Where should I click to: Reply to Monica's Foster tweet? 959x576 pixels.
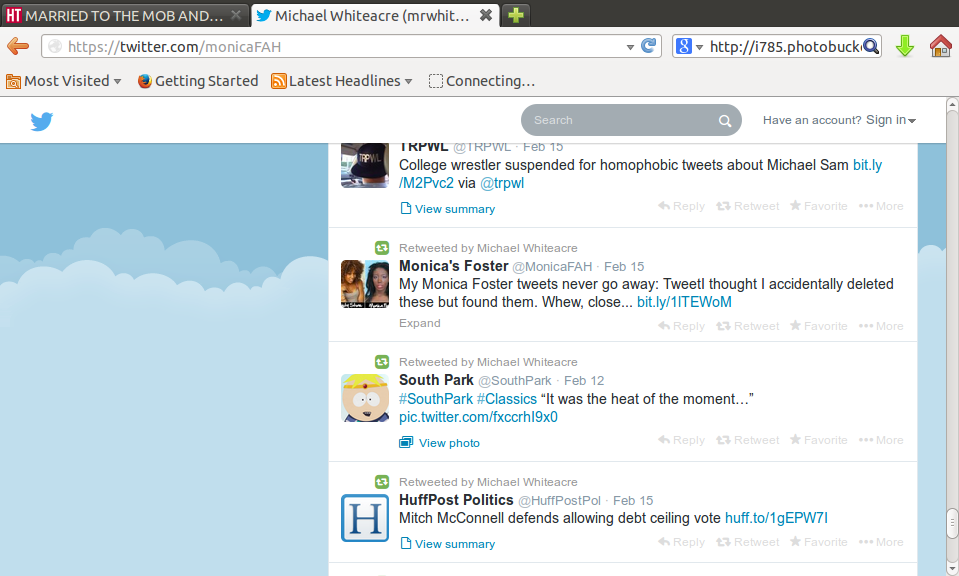[681, 326]
